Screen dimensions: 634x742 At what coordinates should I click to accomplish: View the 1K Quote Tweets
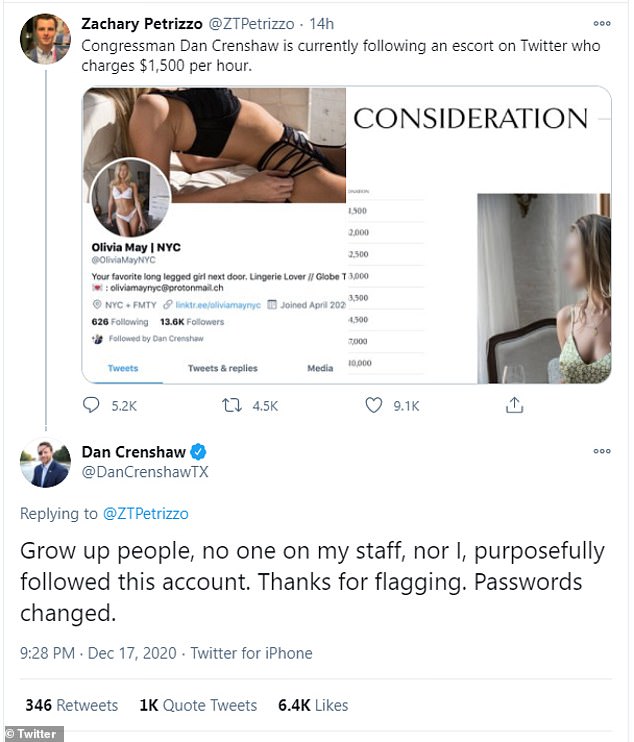point(198,705)
